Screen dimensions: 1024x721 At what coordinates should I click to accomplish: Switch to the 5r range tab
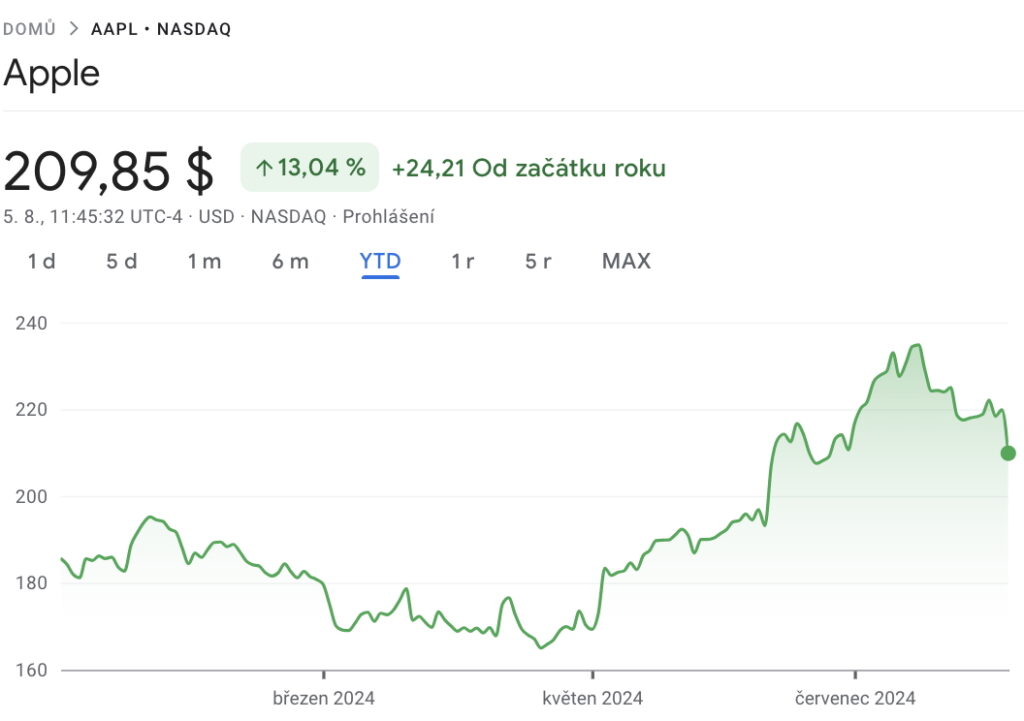click(x=538, y=261)
